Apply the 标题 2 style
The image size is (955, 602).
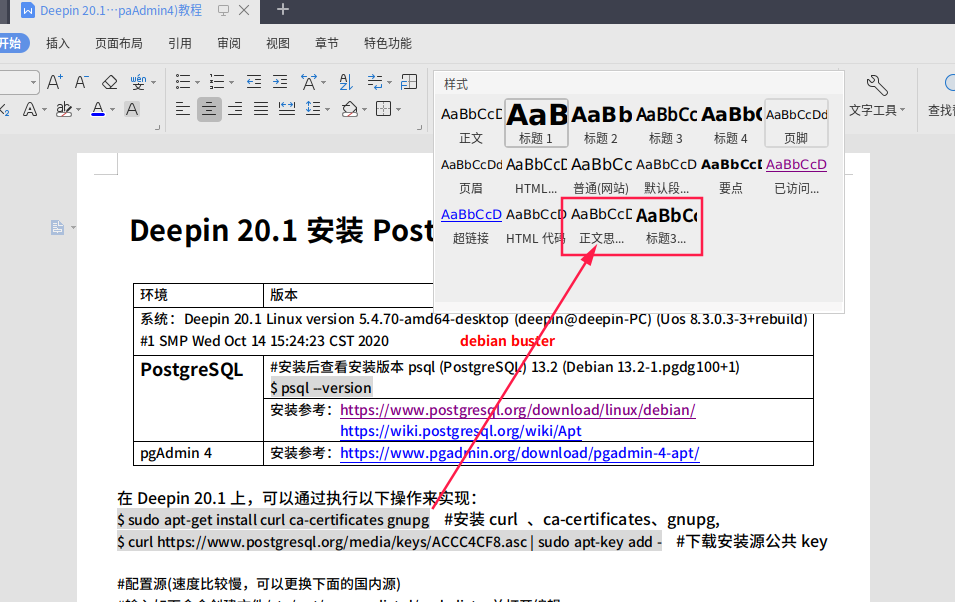pos(601,122)
